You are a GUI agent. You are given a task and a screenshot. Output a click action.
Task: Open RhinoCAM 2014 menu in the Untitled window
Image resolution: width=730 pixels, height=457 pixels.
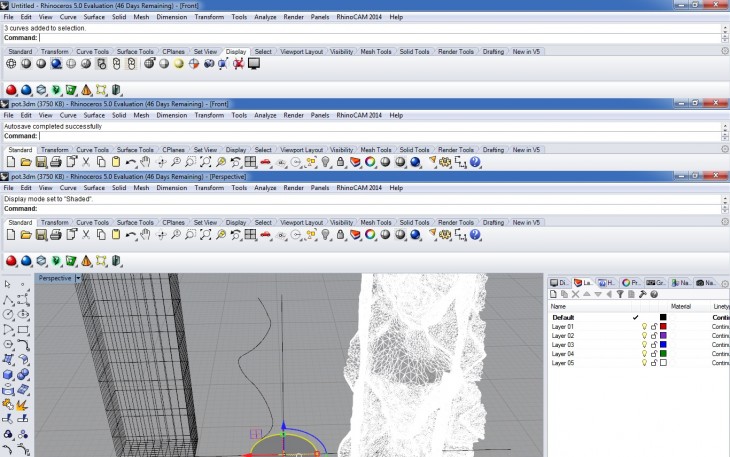(x=359, y=17)
